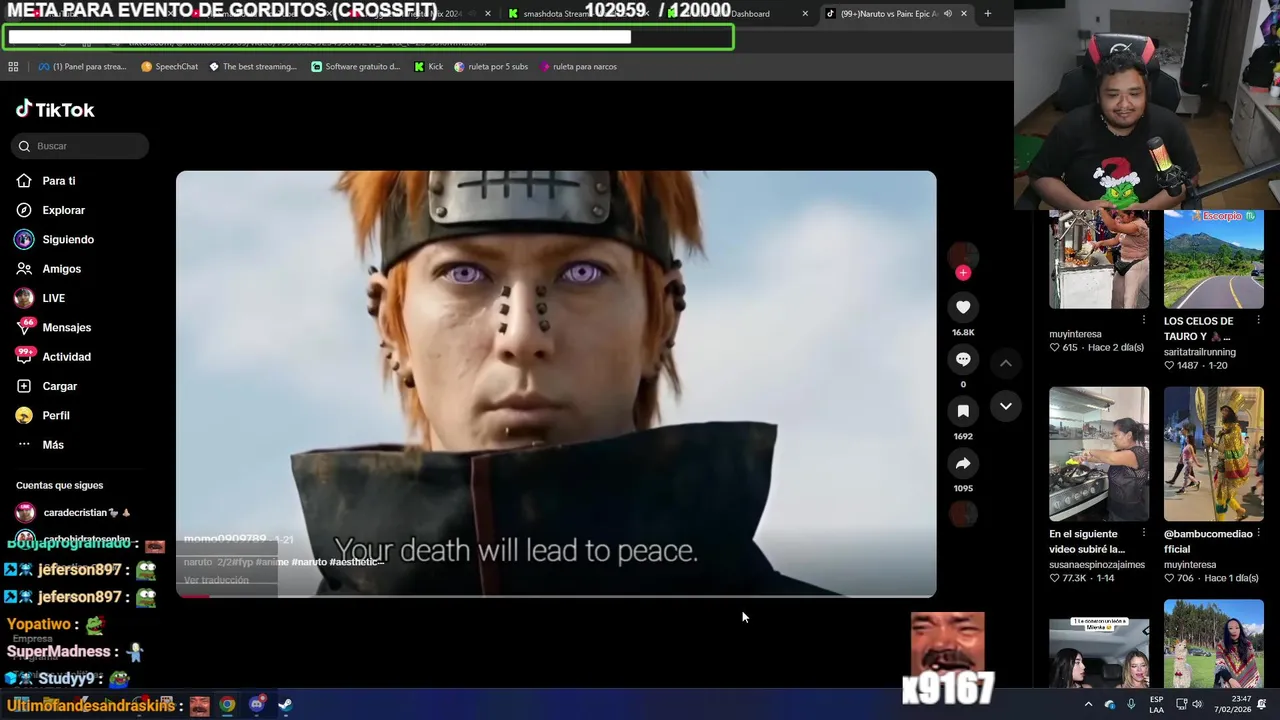
Task: Go to previous video with up chevron
Action: coord(1006,364)
